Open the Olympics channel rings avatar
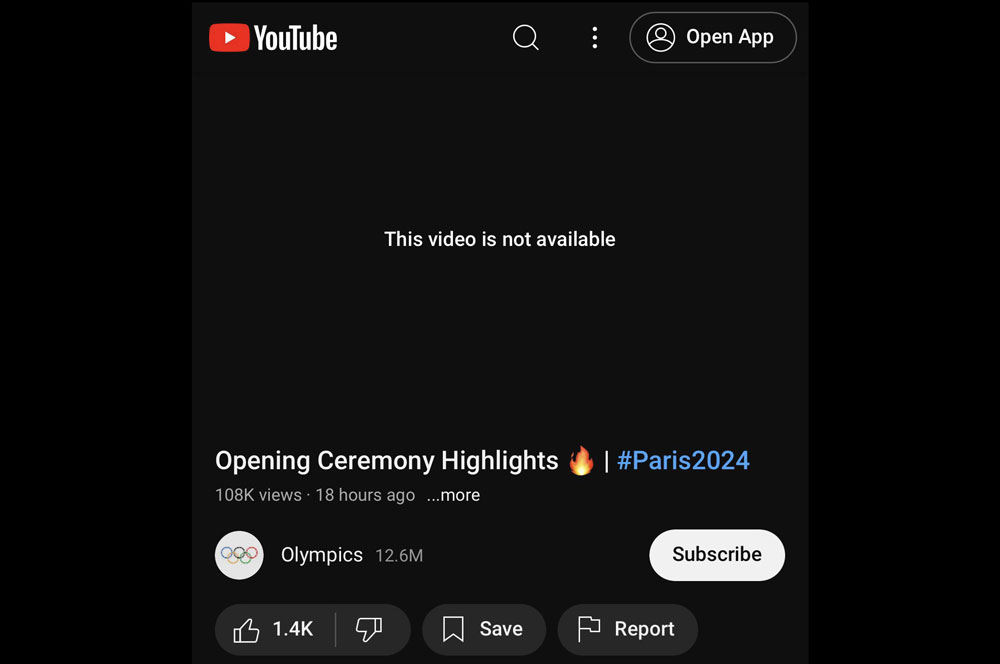This screenshot has height=664, width=1000. point(239,555)
